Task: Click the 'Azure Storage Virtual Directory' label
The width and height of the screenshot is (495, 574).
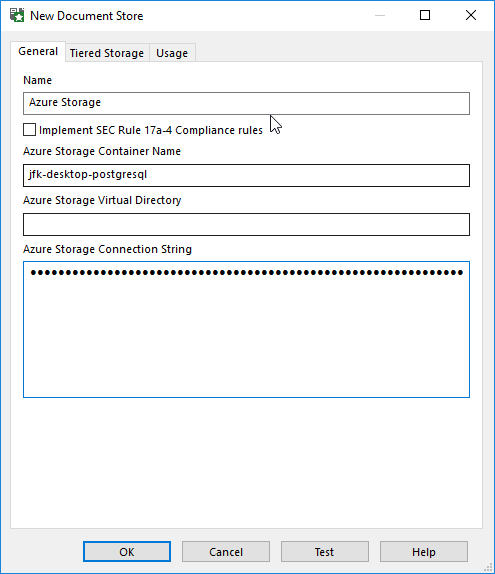Action: click(x=102, y=200)
